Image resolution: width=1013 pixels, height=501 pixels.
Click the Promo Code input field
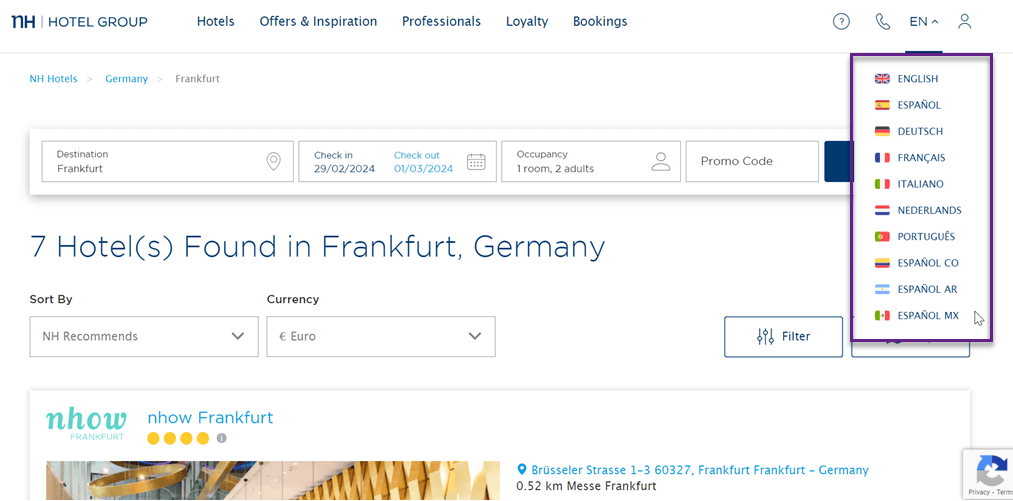pos(752,162)
